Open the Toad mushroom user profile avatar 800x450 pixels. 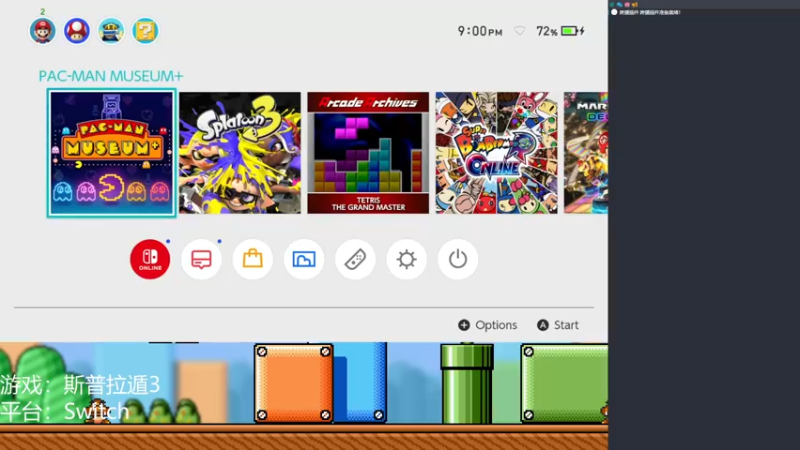coord(77,31)
